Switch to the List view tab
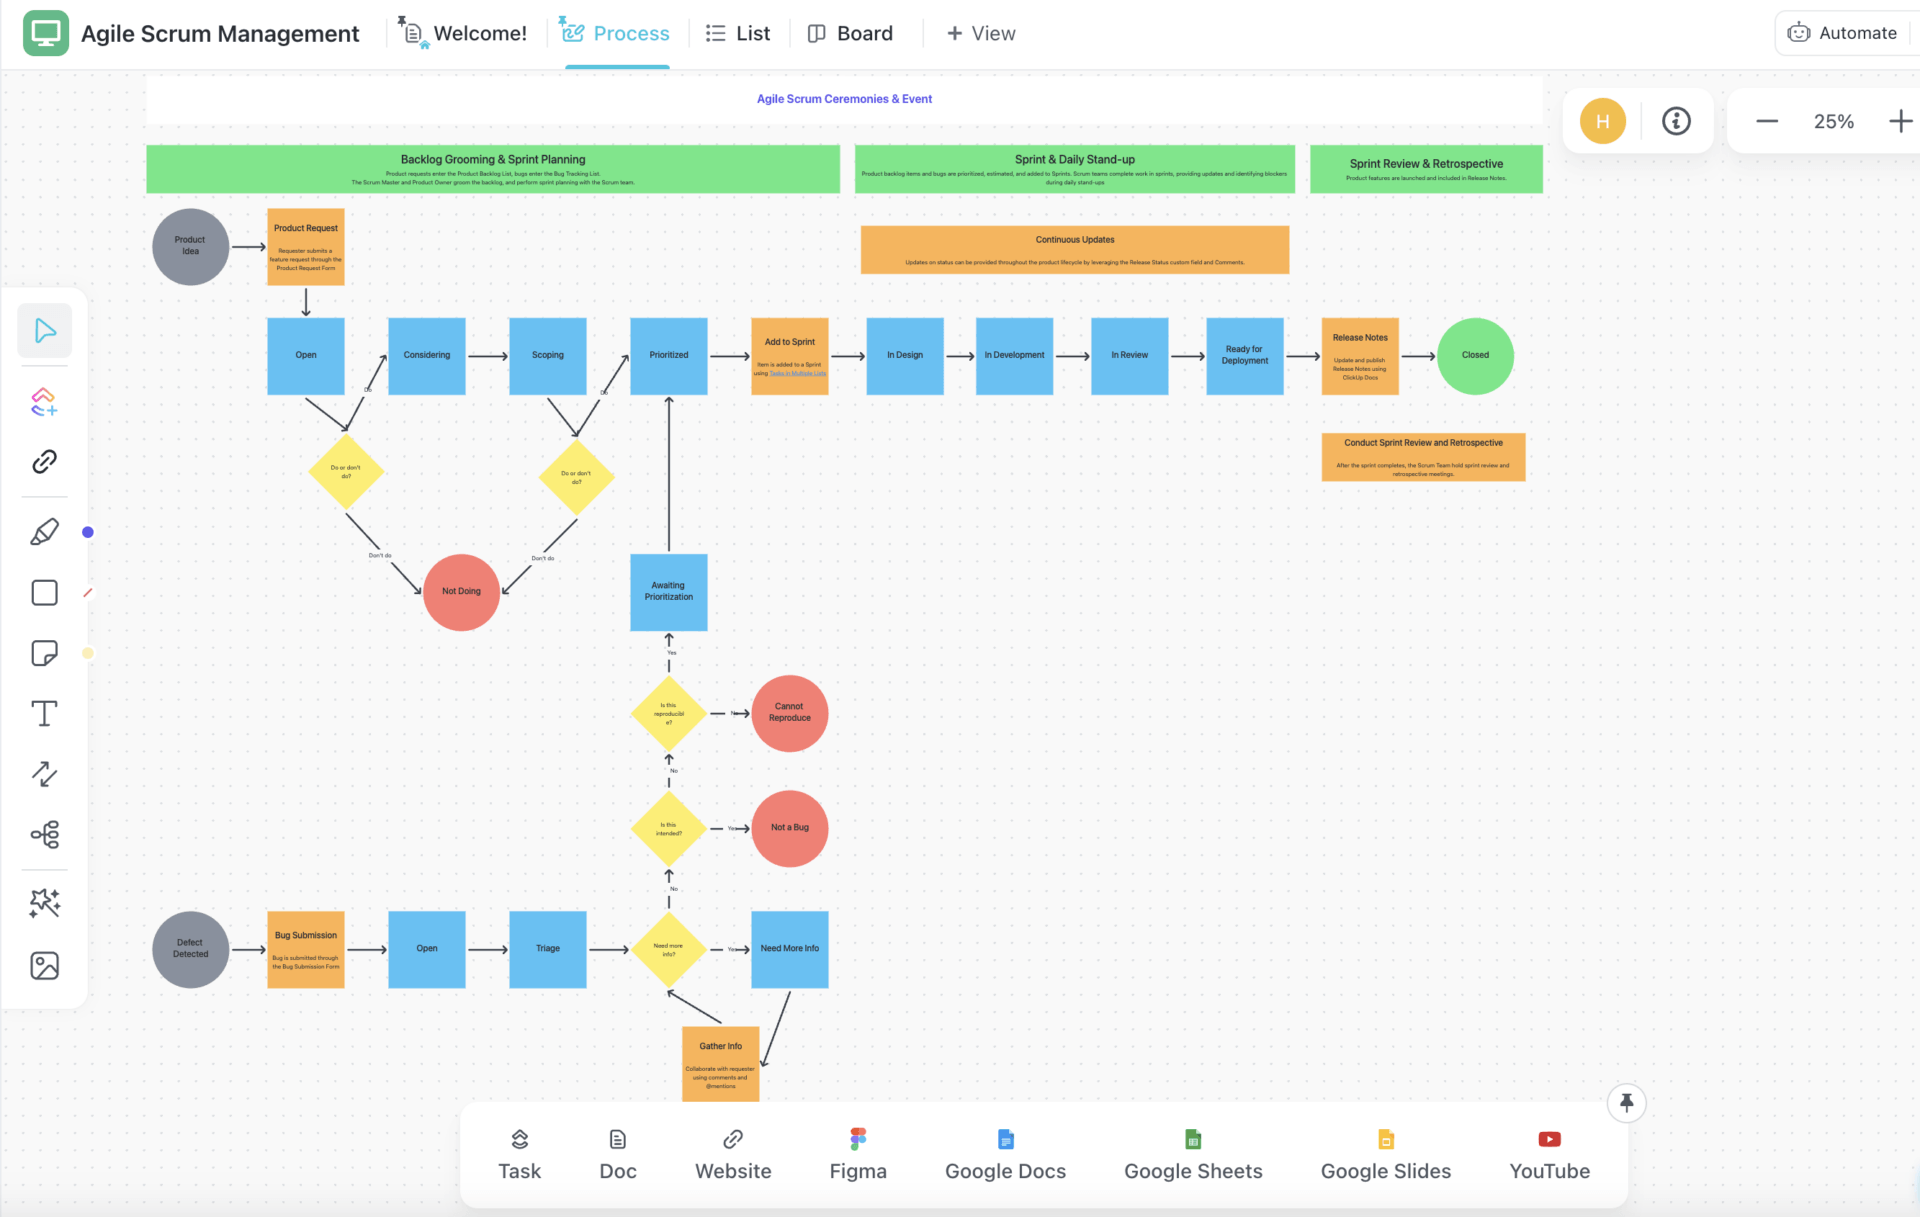 [x=737, y=31]
